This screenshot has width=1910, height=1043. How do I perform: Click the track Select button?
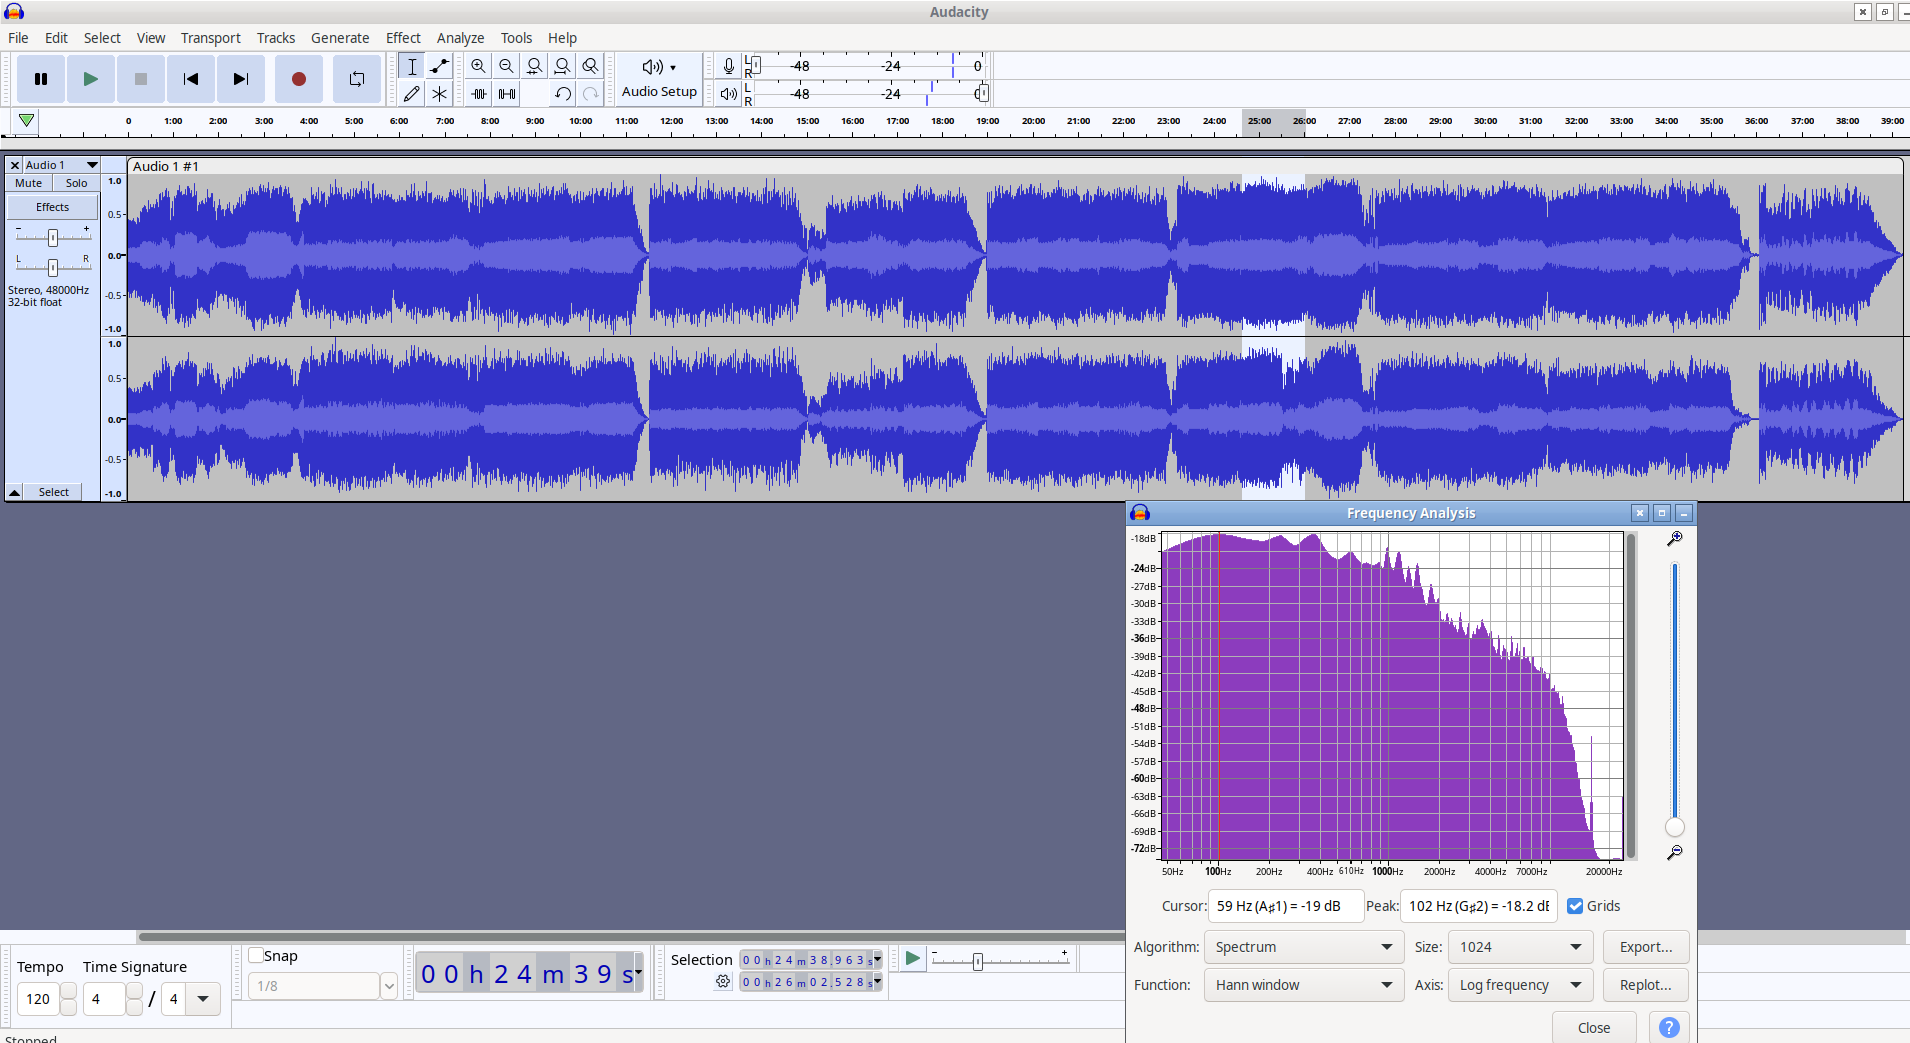pos(54,492)
